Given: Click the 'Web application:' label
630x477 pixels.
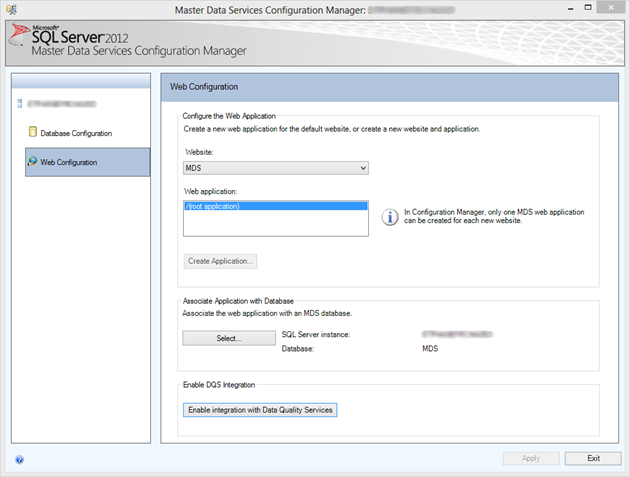Looking at the screenshot, I should coord(211,191).
